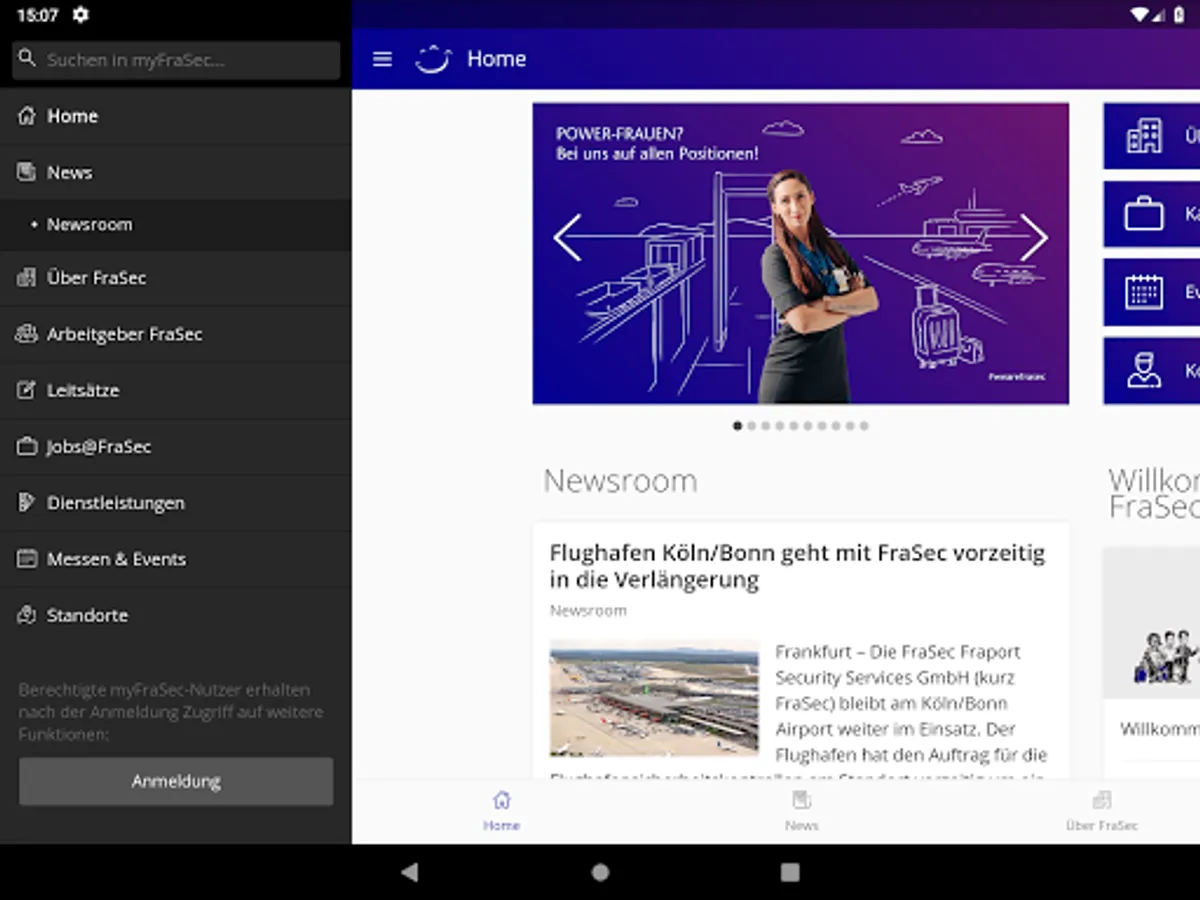
Task: Open the calendar events quick-link tile
Action: [1151, 292]
